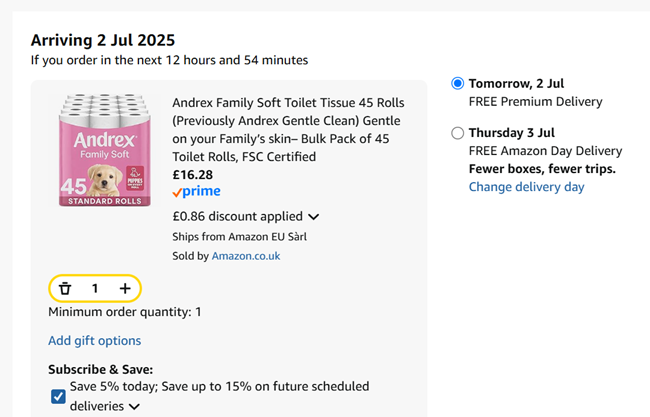Choose Thursday 3 Jul Amazon Day Delivery
Screen dimensions: 650x417
coord(458,133)
